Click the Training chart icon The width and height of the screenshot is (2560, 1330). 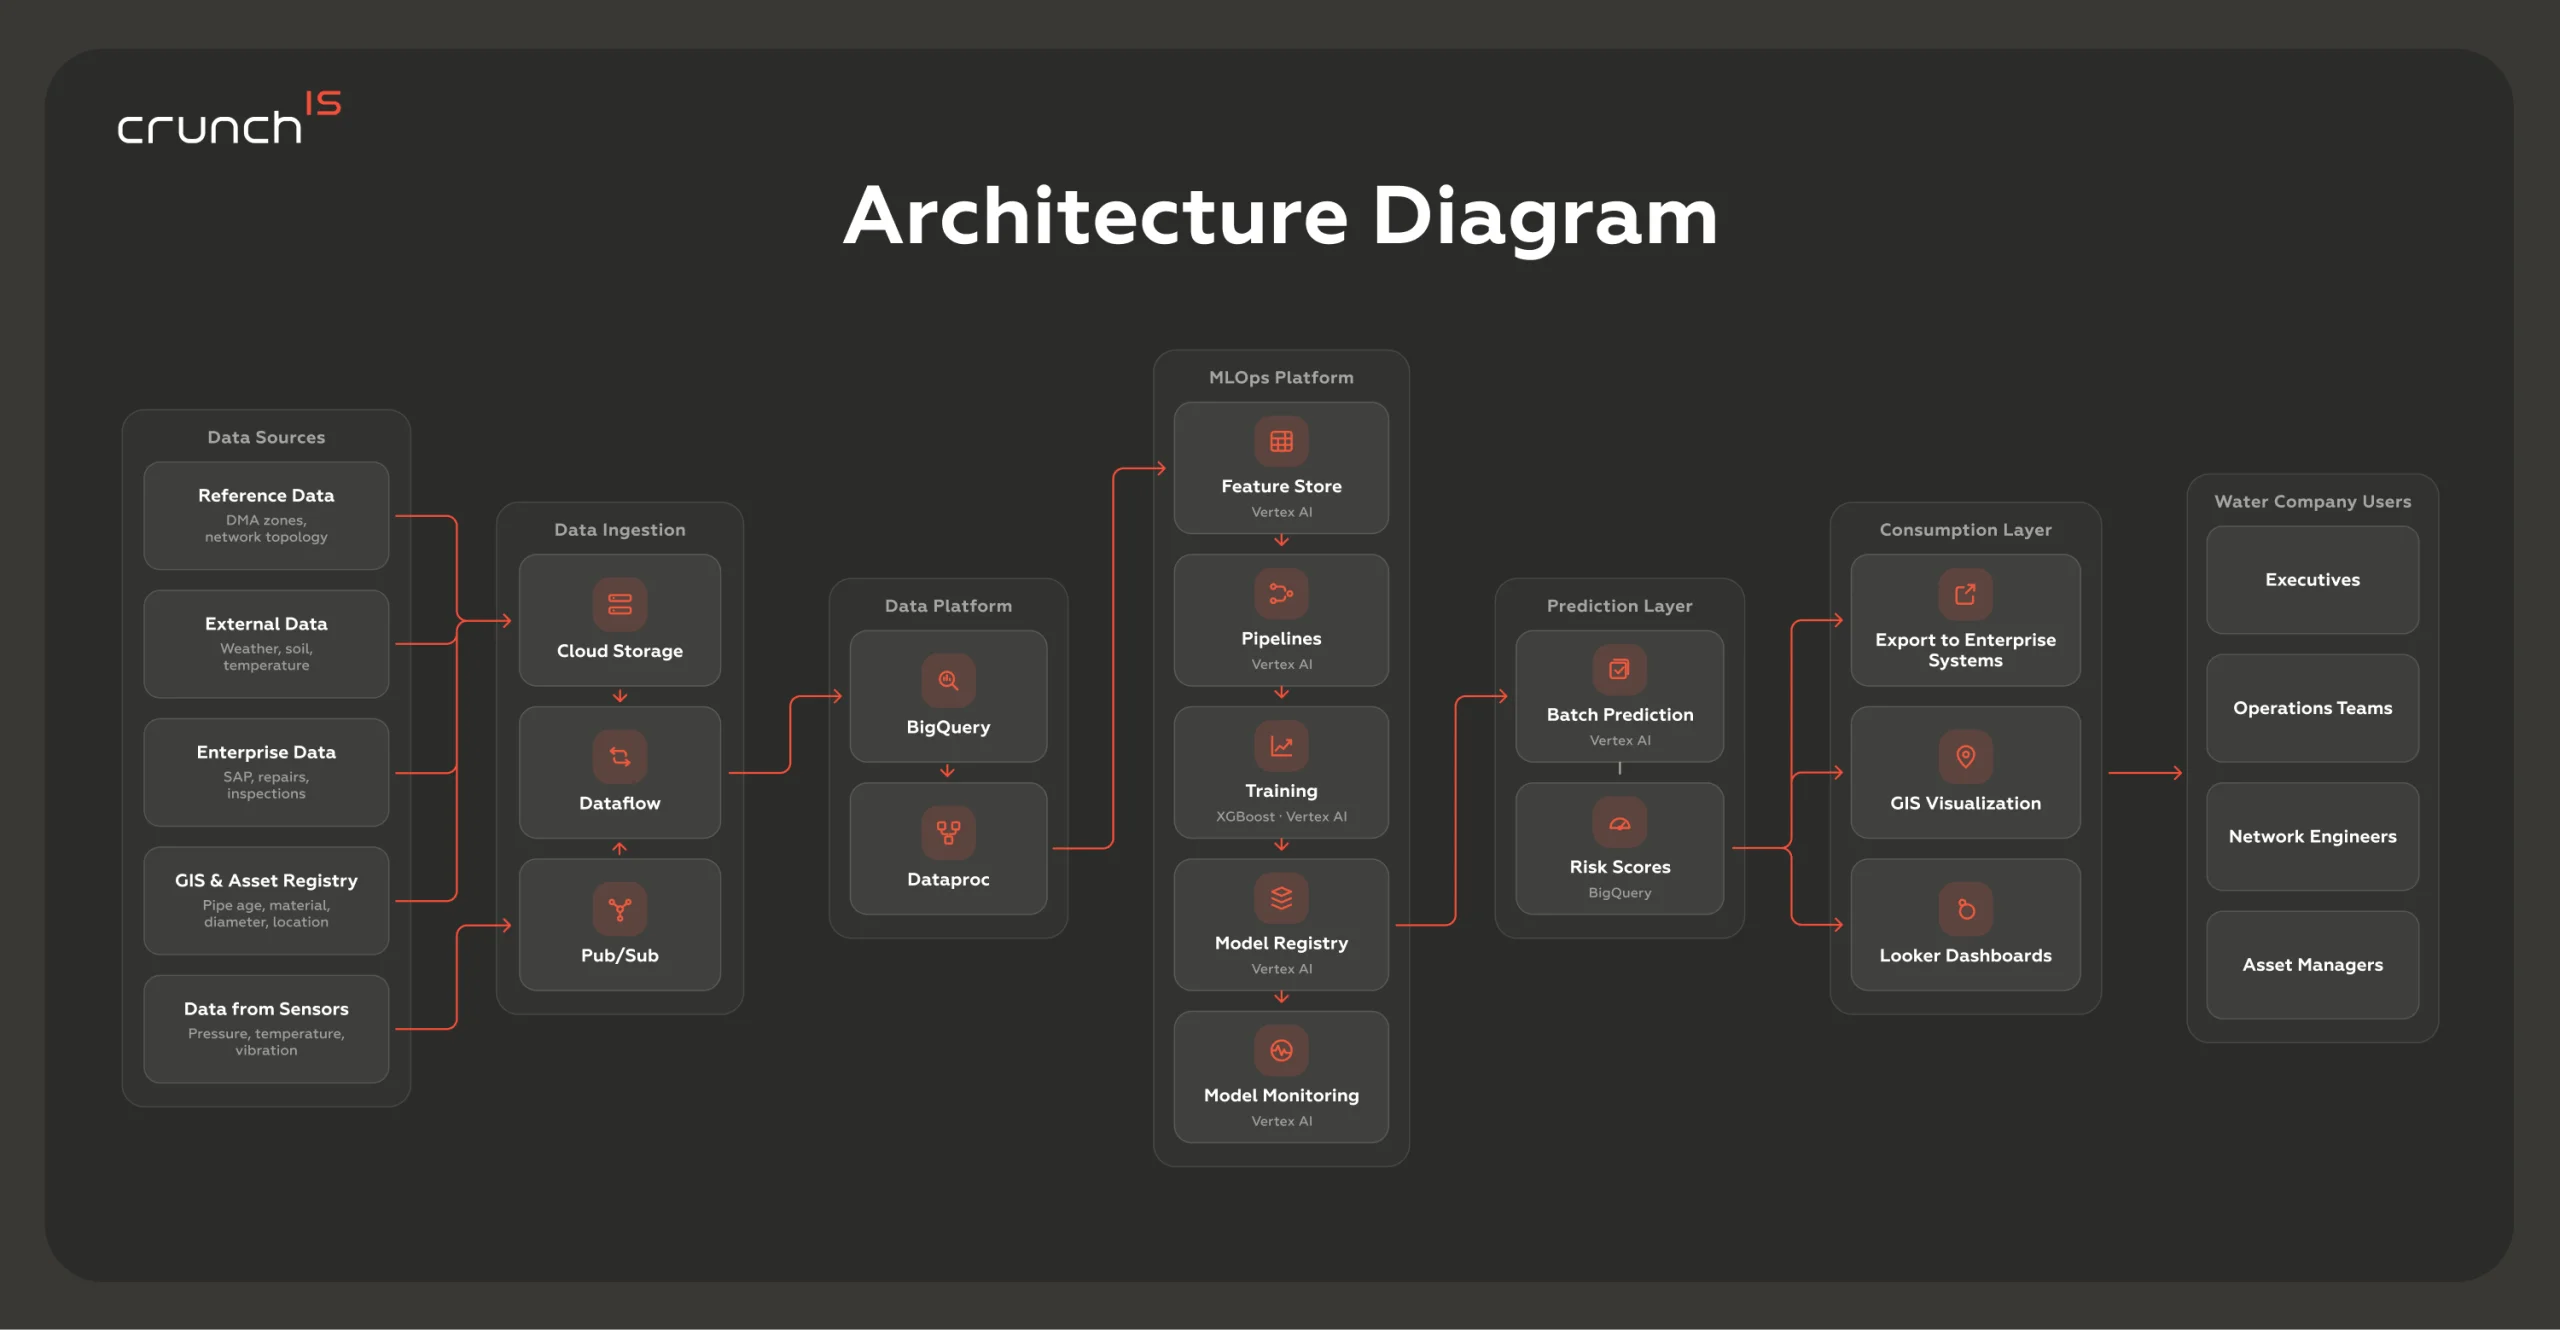pyautogui.click(x=1281, y=746)
